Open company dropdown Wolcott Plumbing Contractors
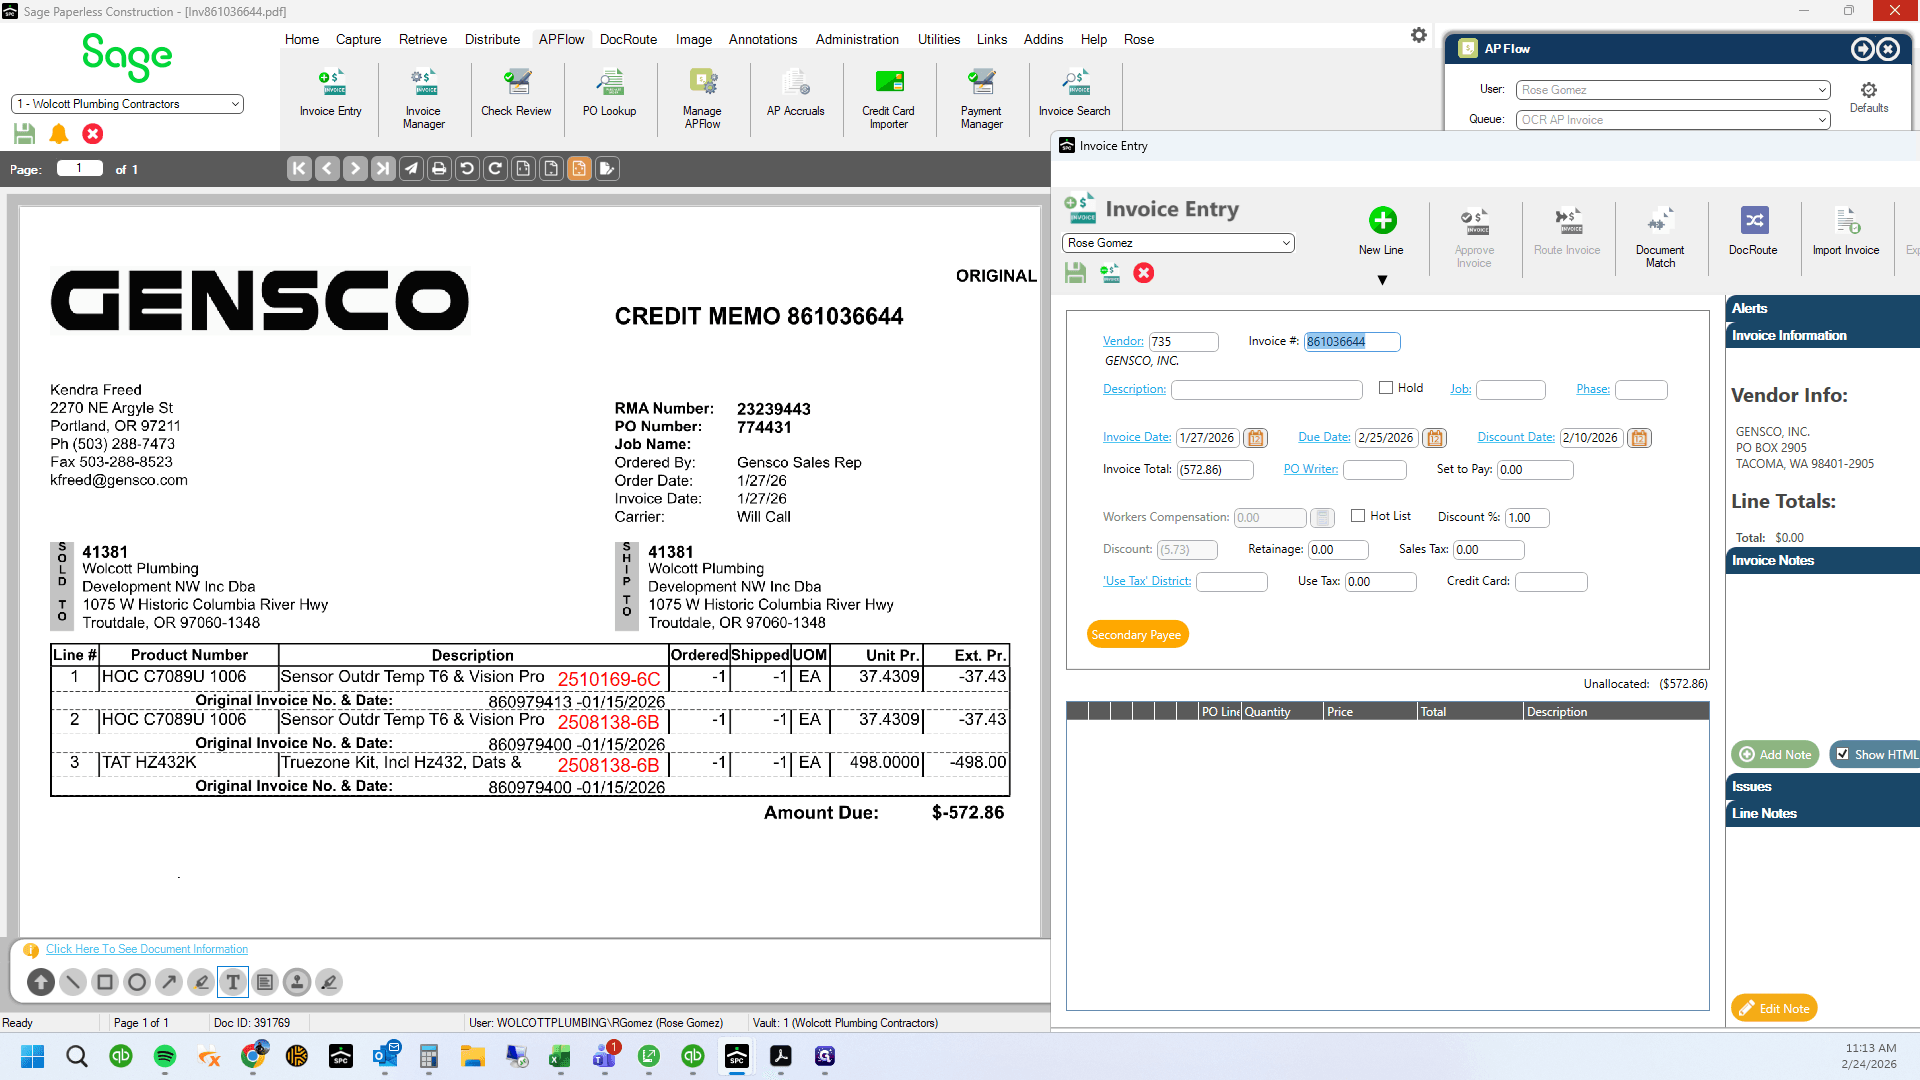The image size is (1920, 1080). [127, 104]
